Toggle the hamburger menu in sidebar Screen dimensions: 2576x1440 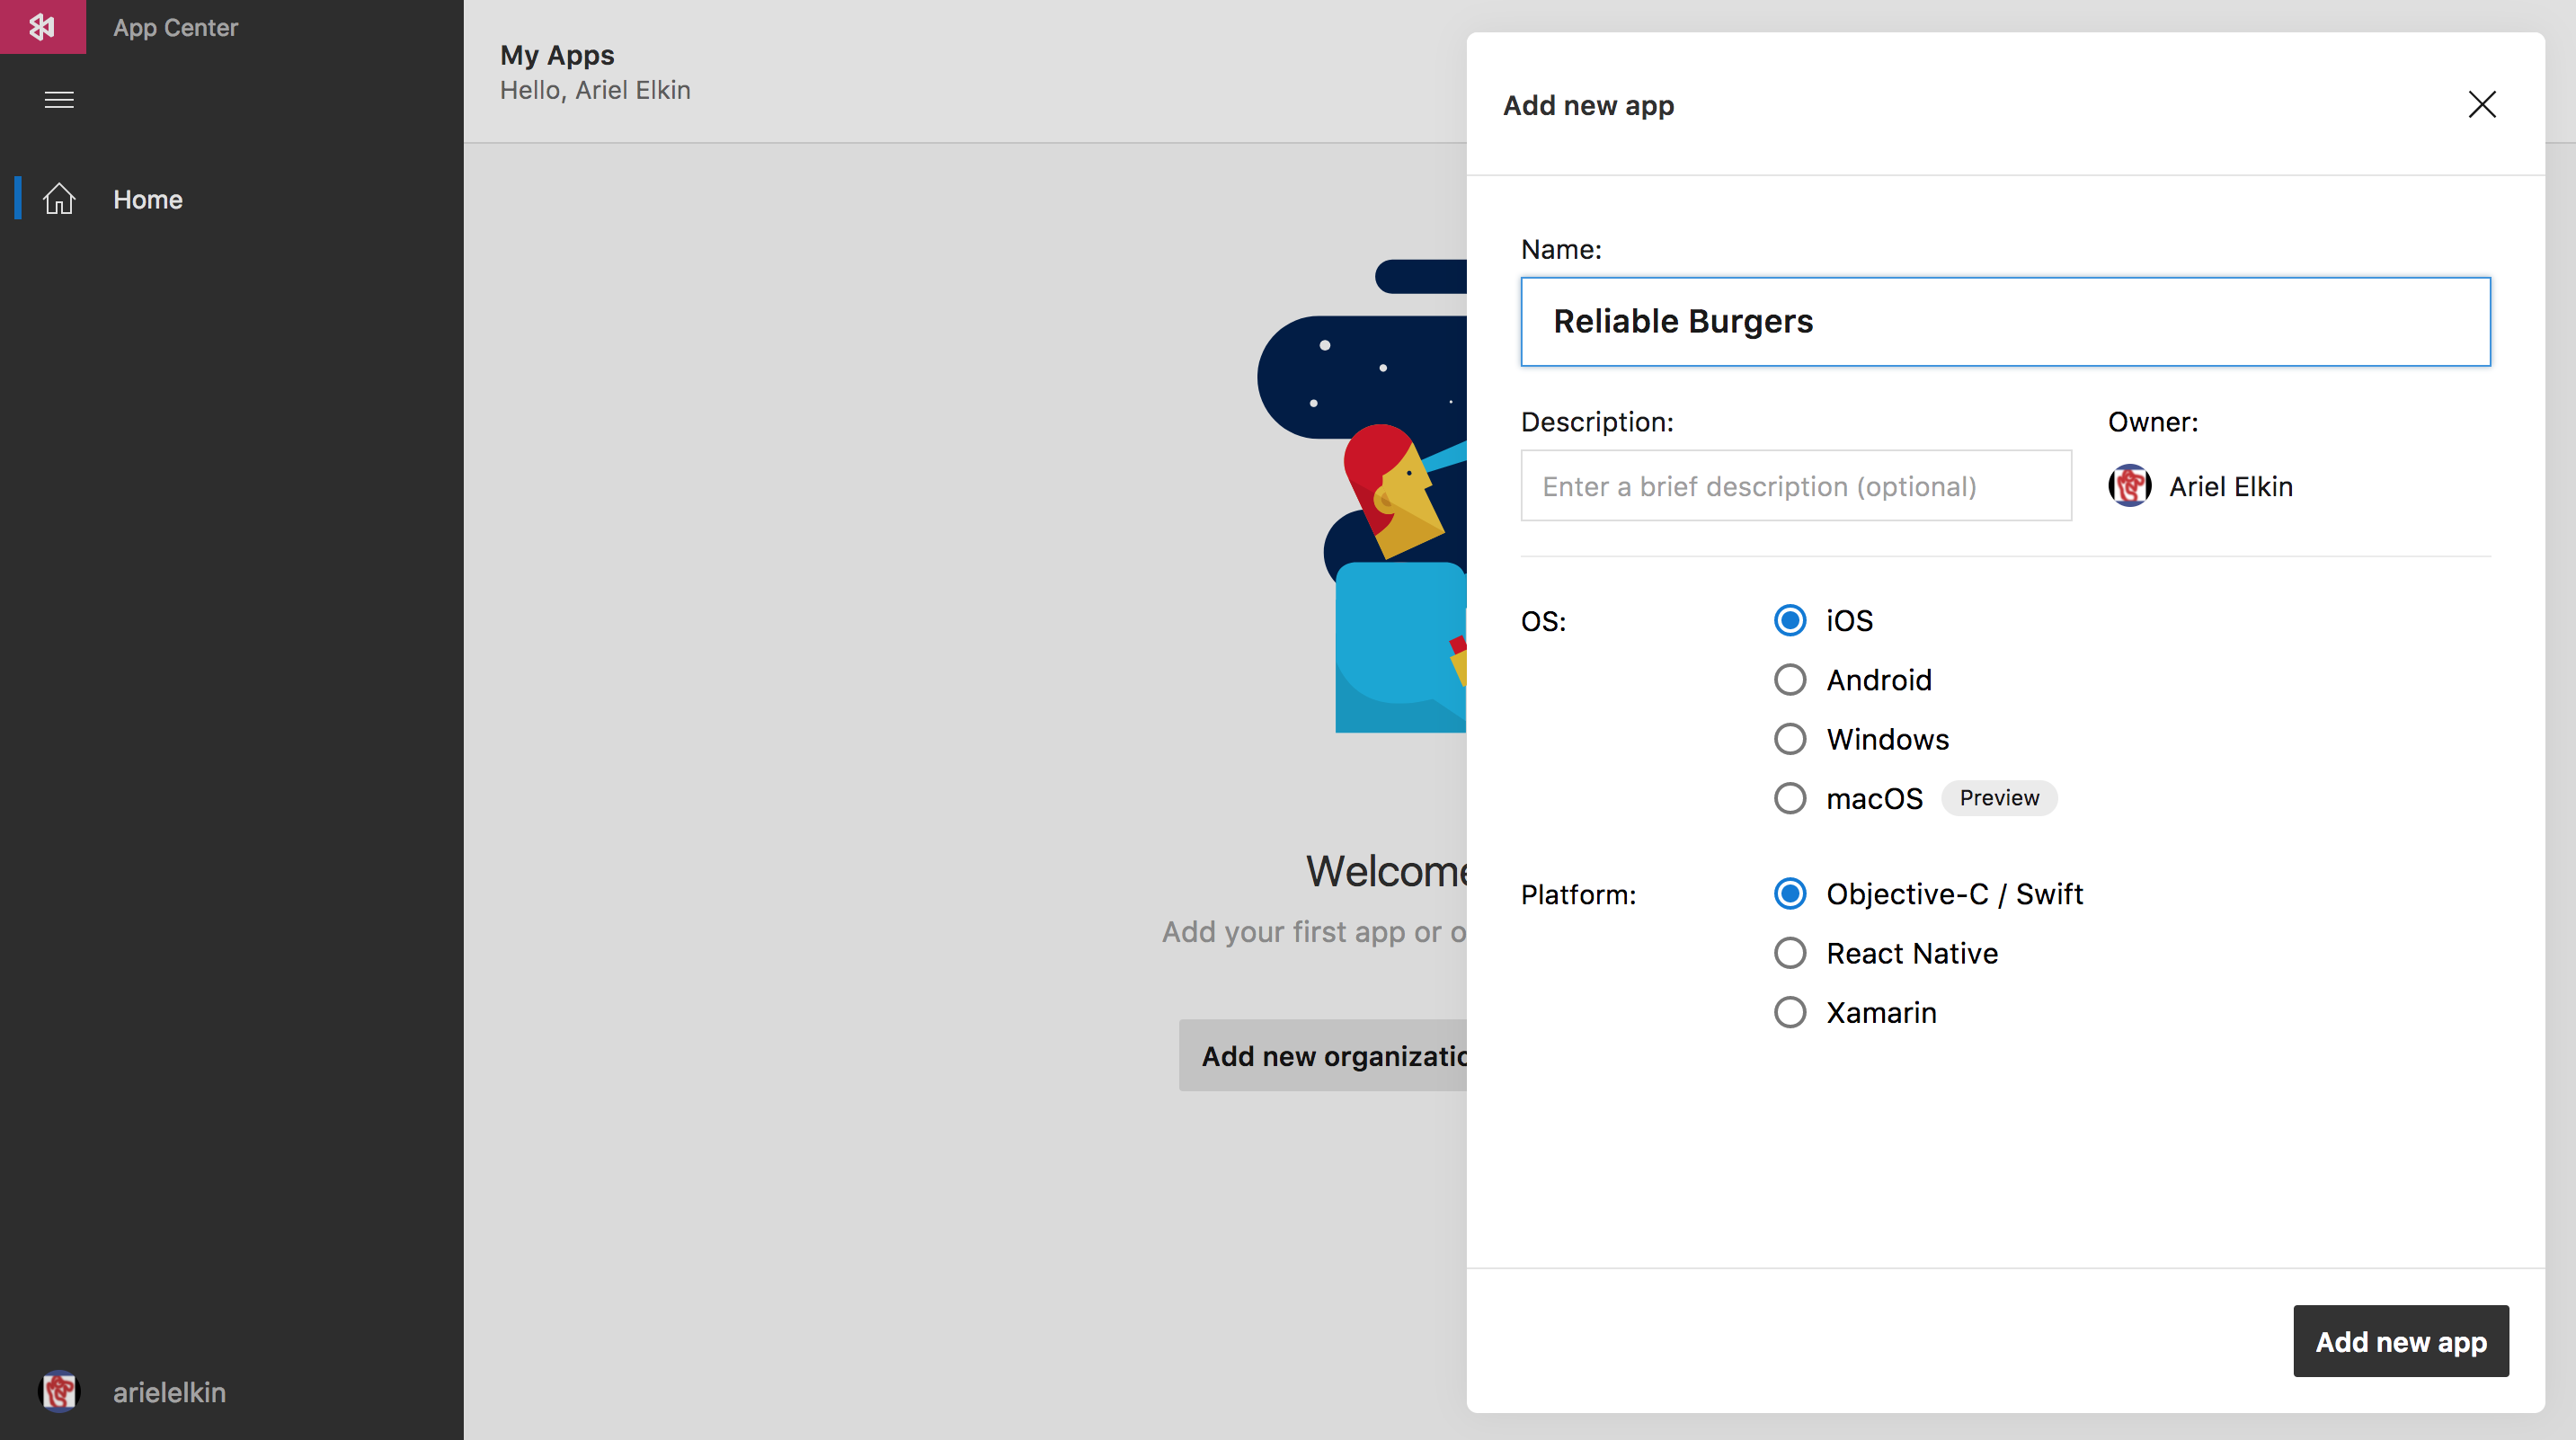(x=59, y=100)
